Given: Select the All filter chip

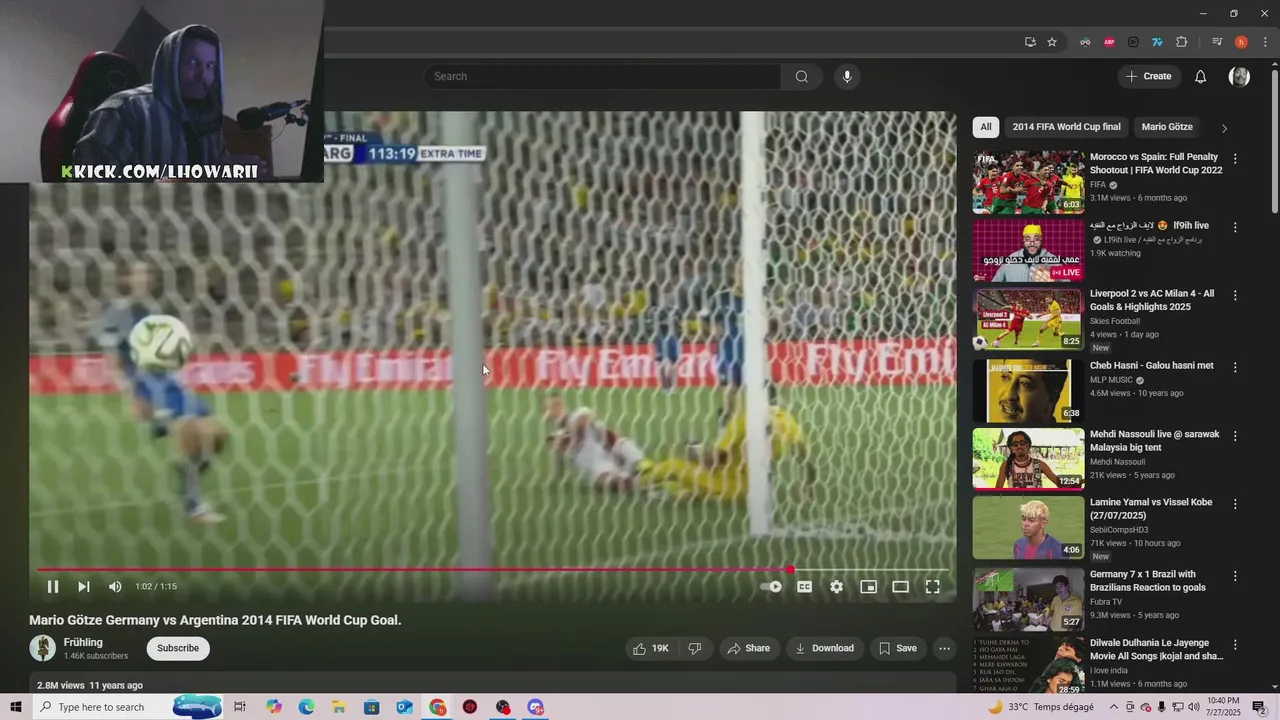Looking at the screenshot, I should pyautogui.click(x=986, y=127).
